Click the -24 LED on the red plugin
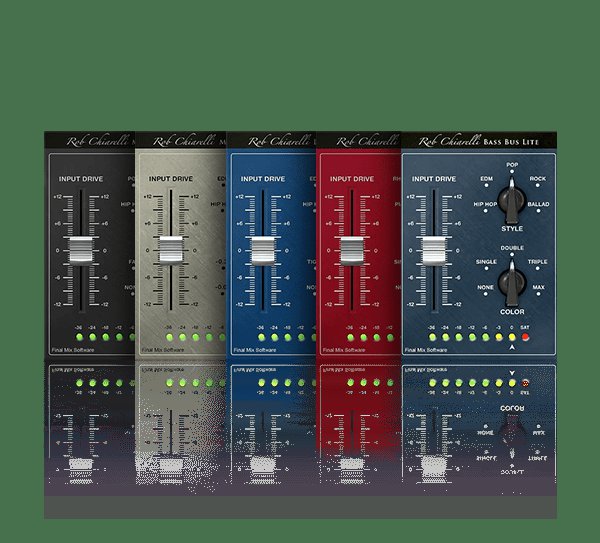Image resolution: width=600 pixels, height=543 pixels. [364, 337]
